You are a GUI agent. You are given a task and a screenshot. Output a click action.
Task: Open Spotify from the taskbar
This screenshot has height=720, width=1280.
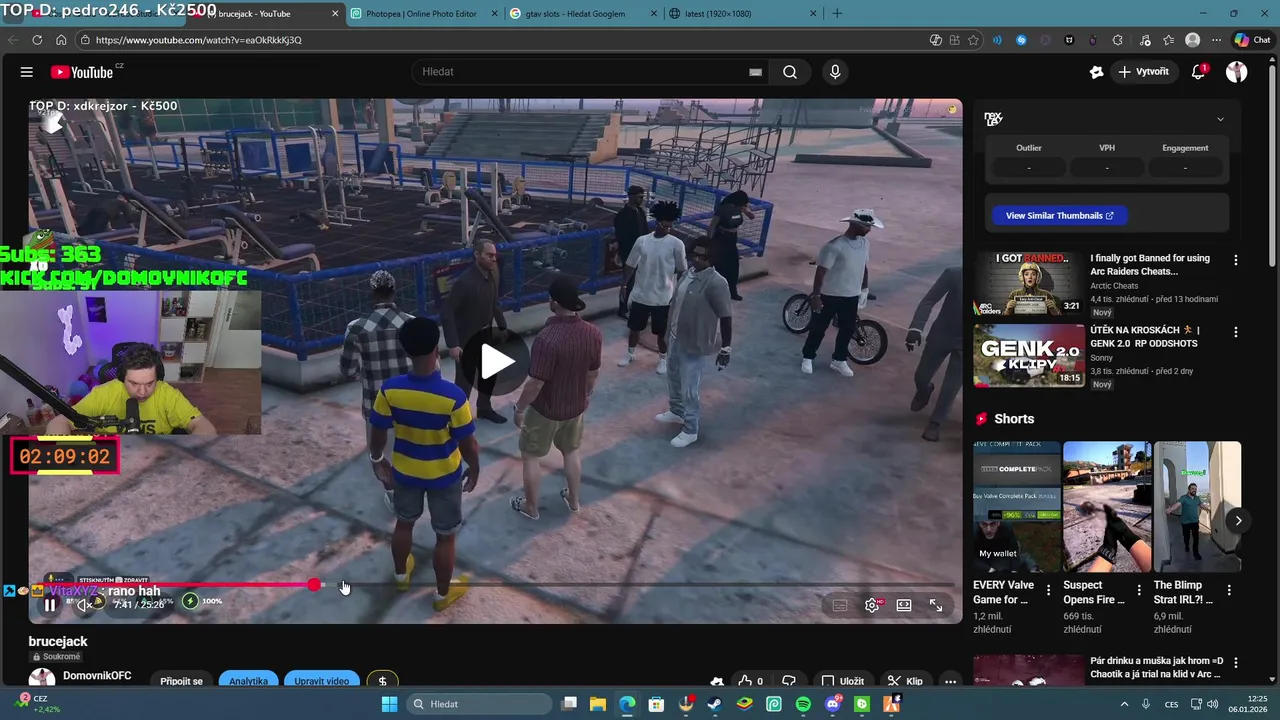click(x=803, y=704)
